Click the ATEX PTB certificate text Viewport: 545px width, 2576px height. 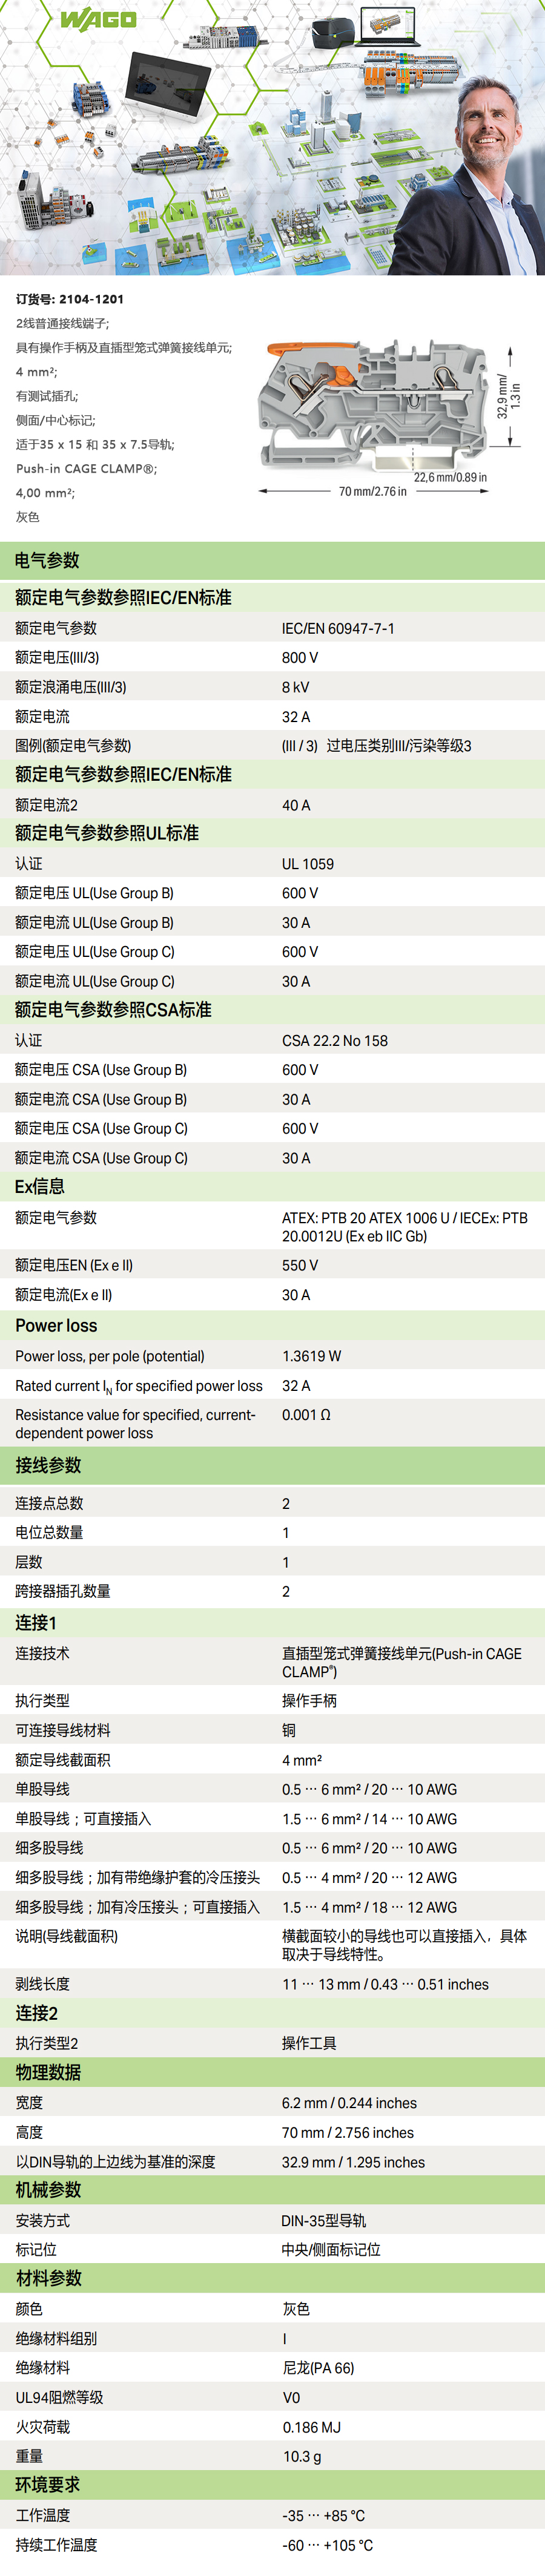404,1227
